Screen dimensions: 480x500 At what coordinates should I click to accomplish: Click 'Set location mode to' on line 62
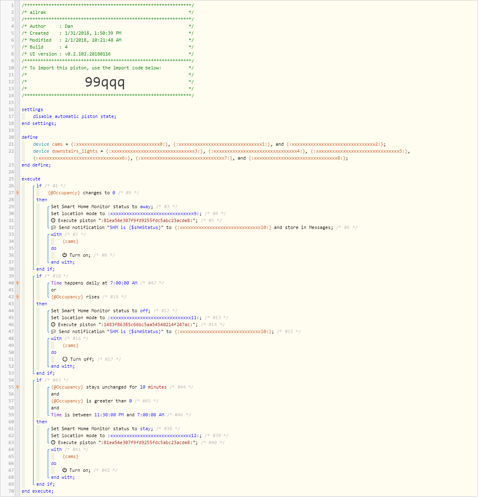[78, 436]
